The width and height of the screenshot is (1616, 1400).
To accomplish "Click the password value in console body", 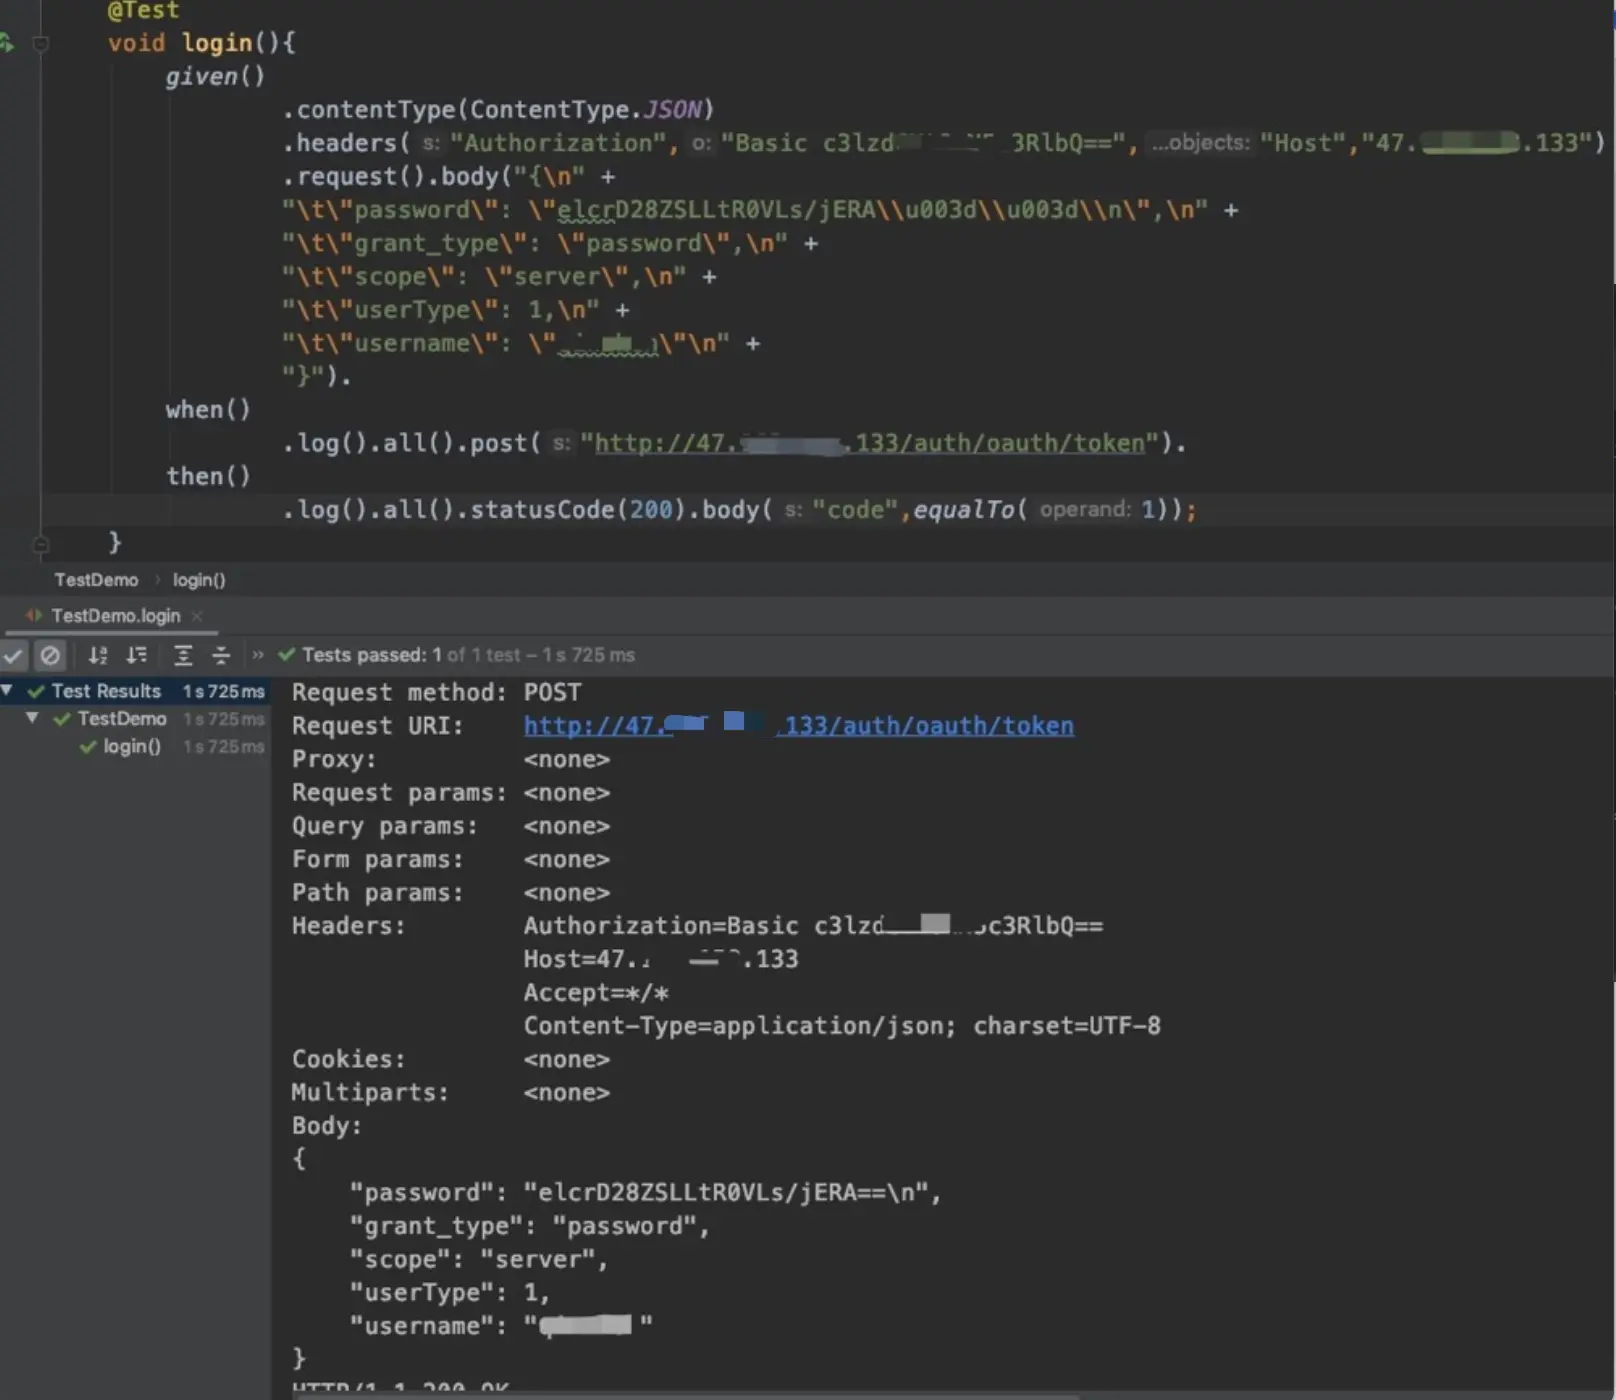I will click(727, 1193).
